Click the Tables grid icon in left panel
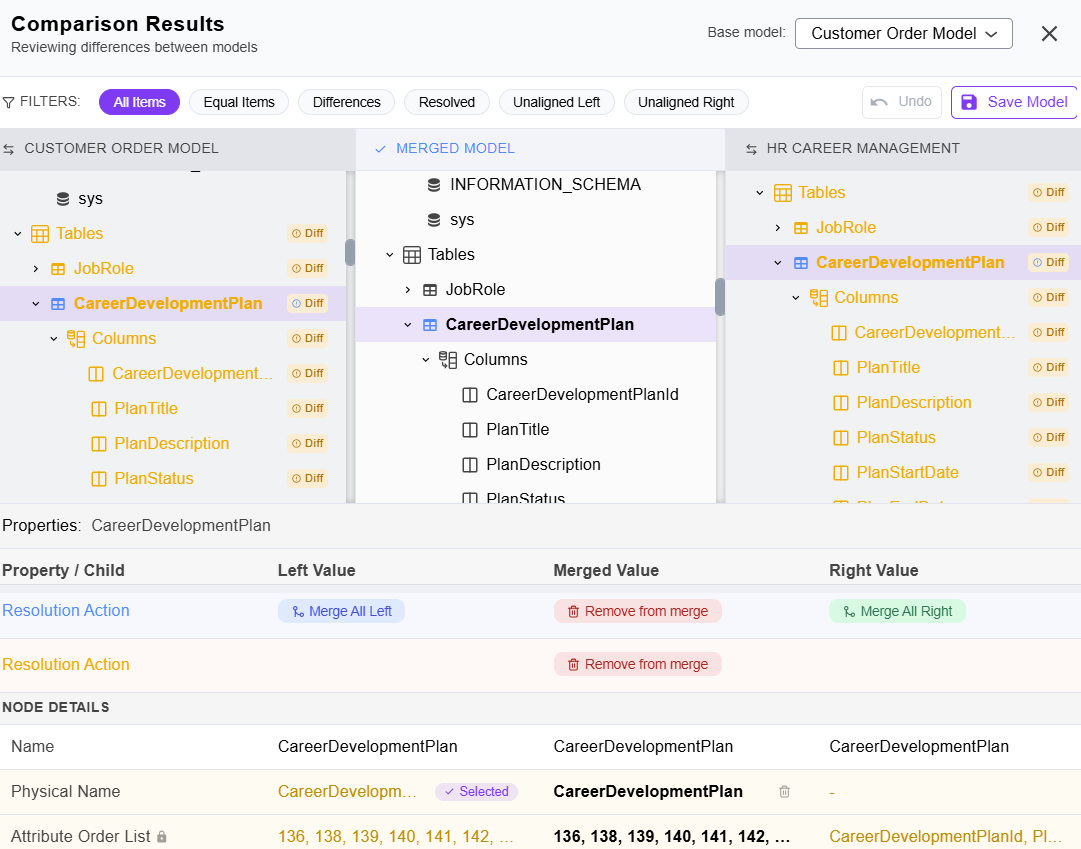 (40, 234)
